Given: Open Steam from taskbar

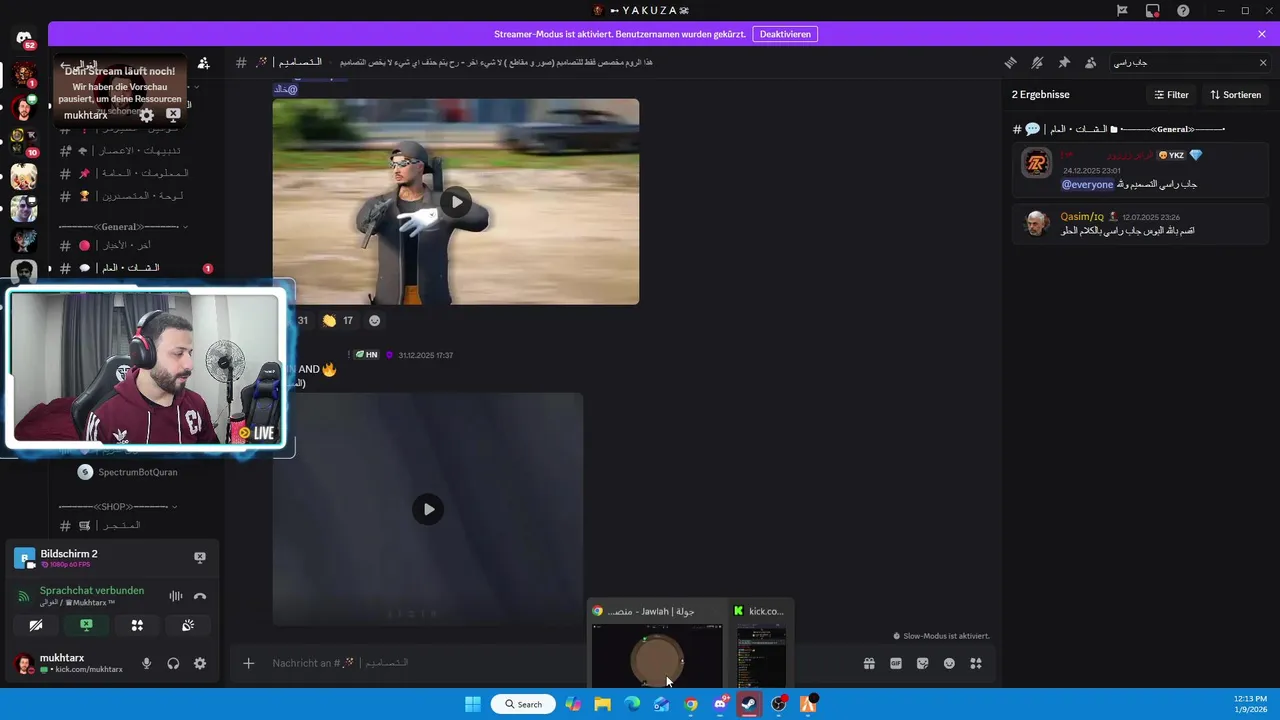Looking at the screenshot, I should [748, 704].
